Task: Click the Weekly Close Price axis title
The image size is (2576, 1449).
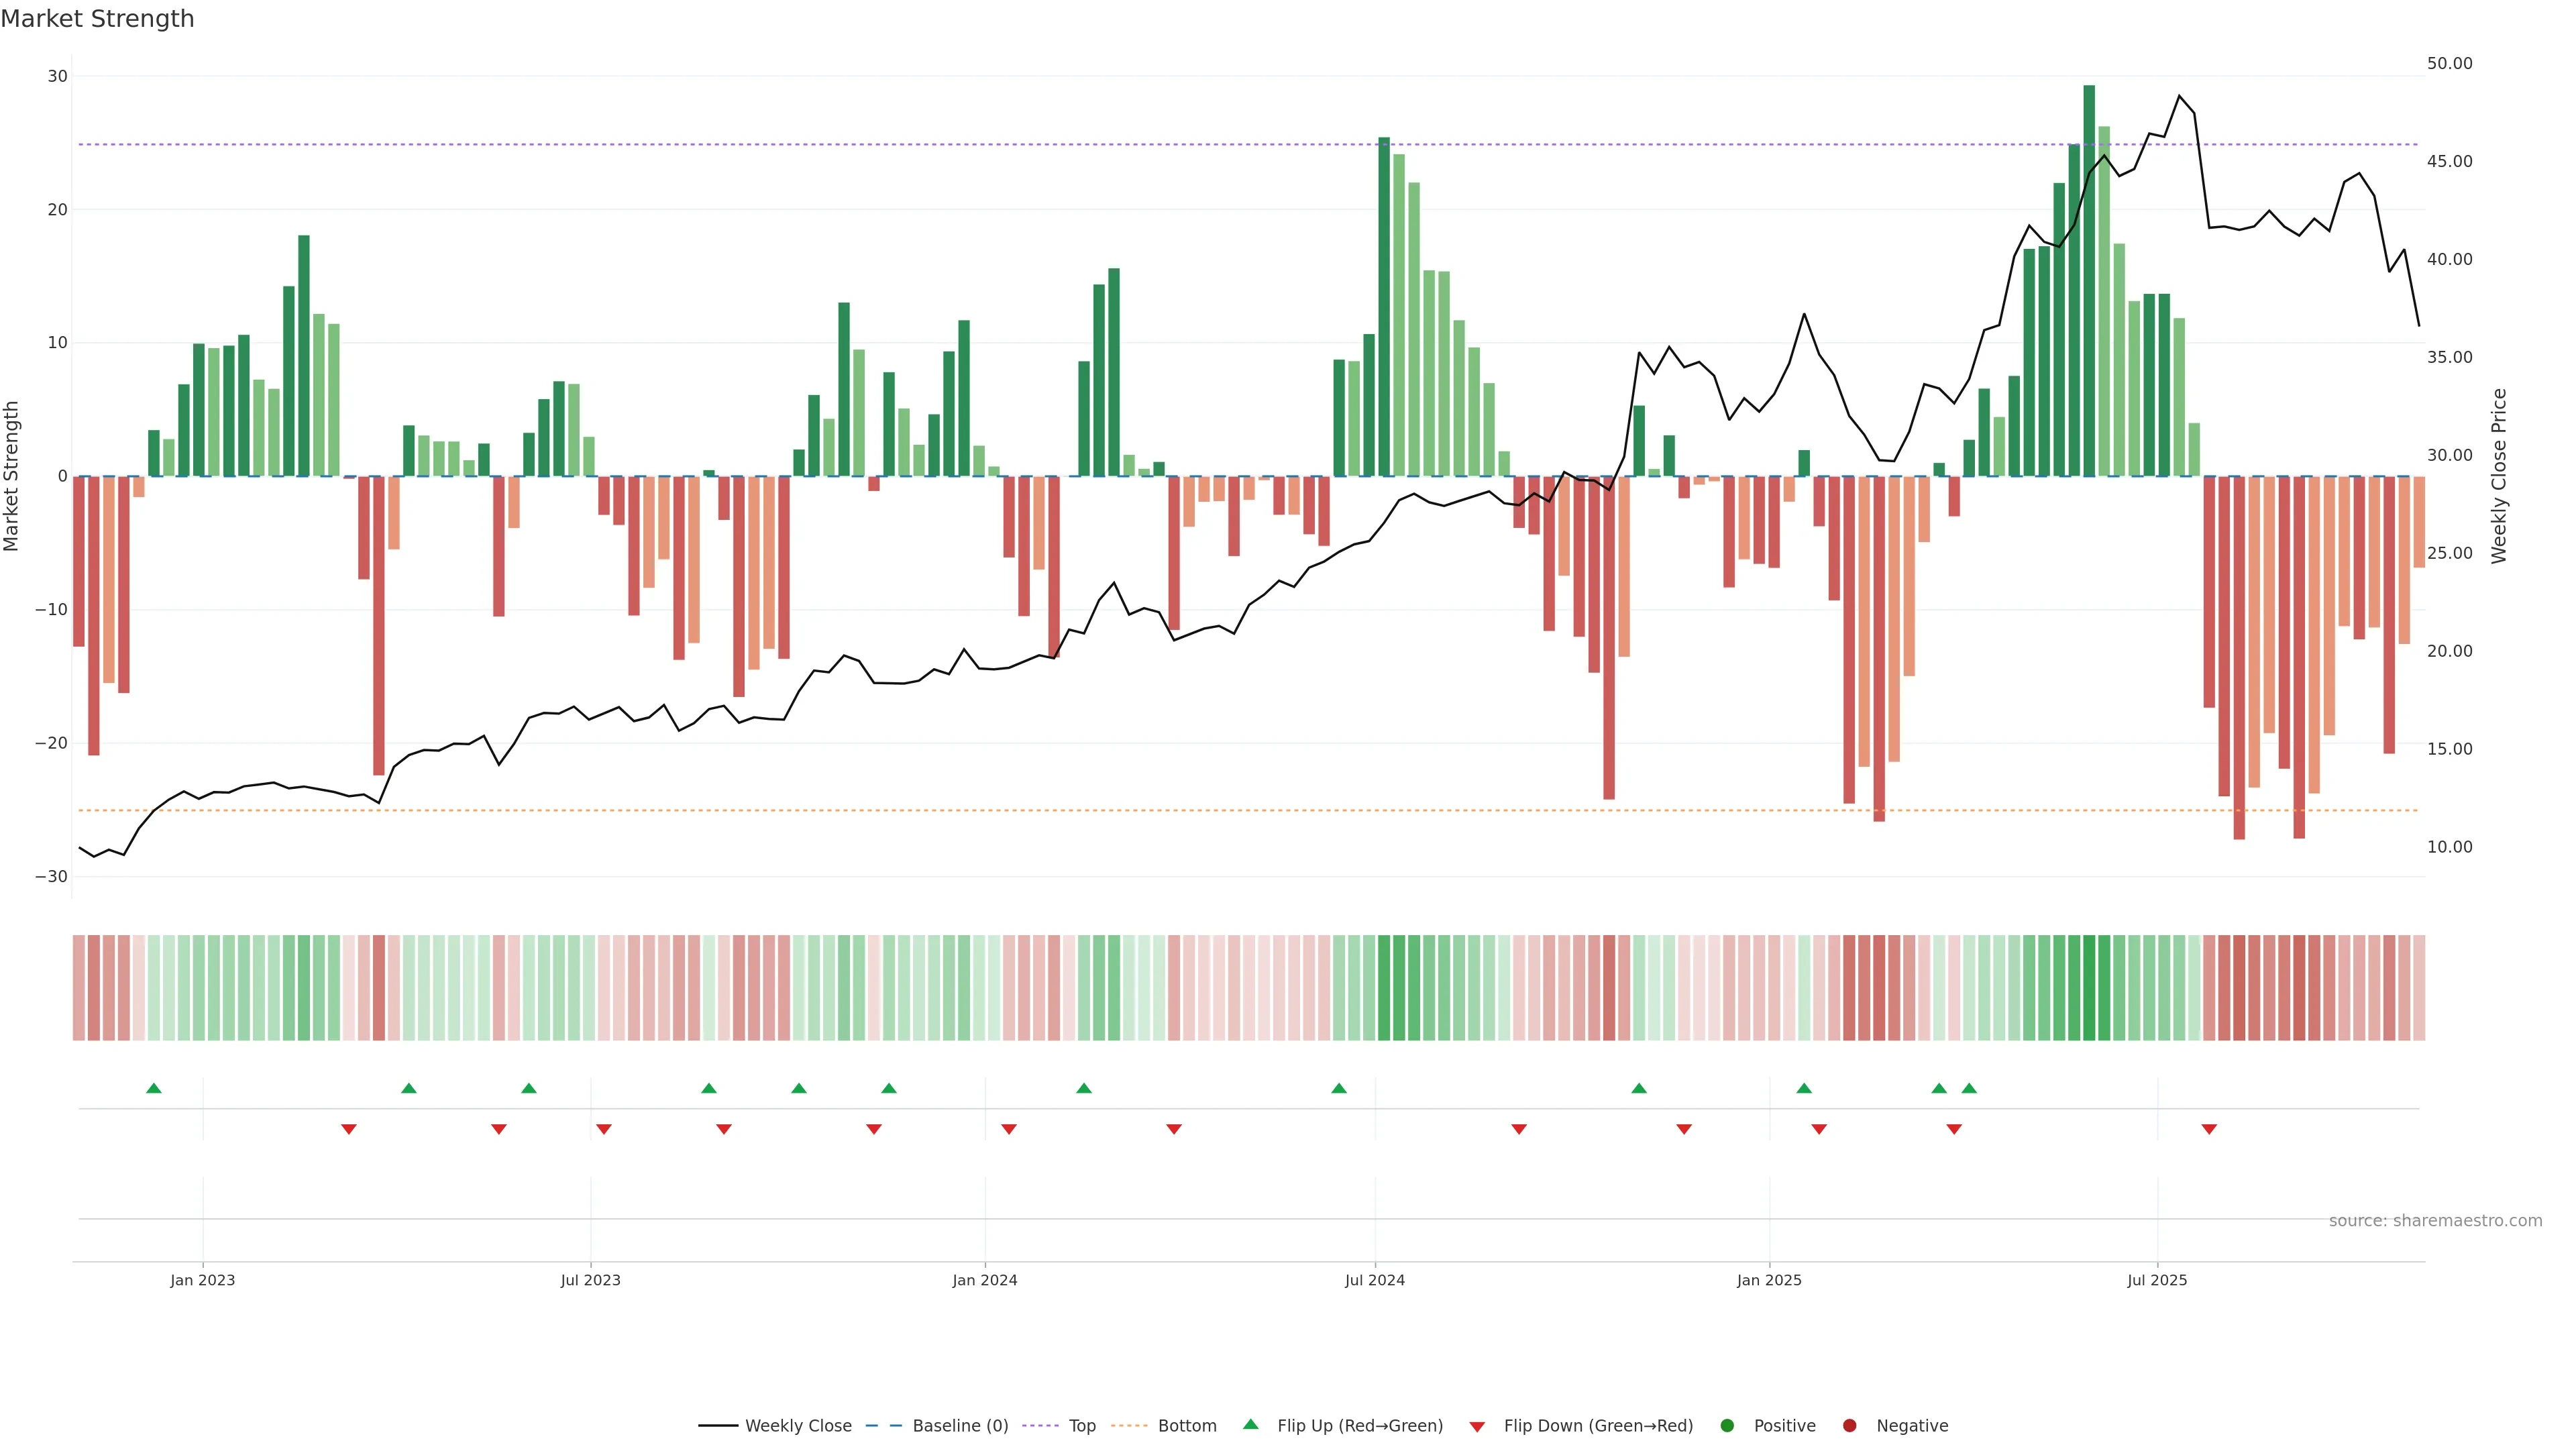Action: click(2499, 476)
